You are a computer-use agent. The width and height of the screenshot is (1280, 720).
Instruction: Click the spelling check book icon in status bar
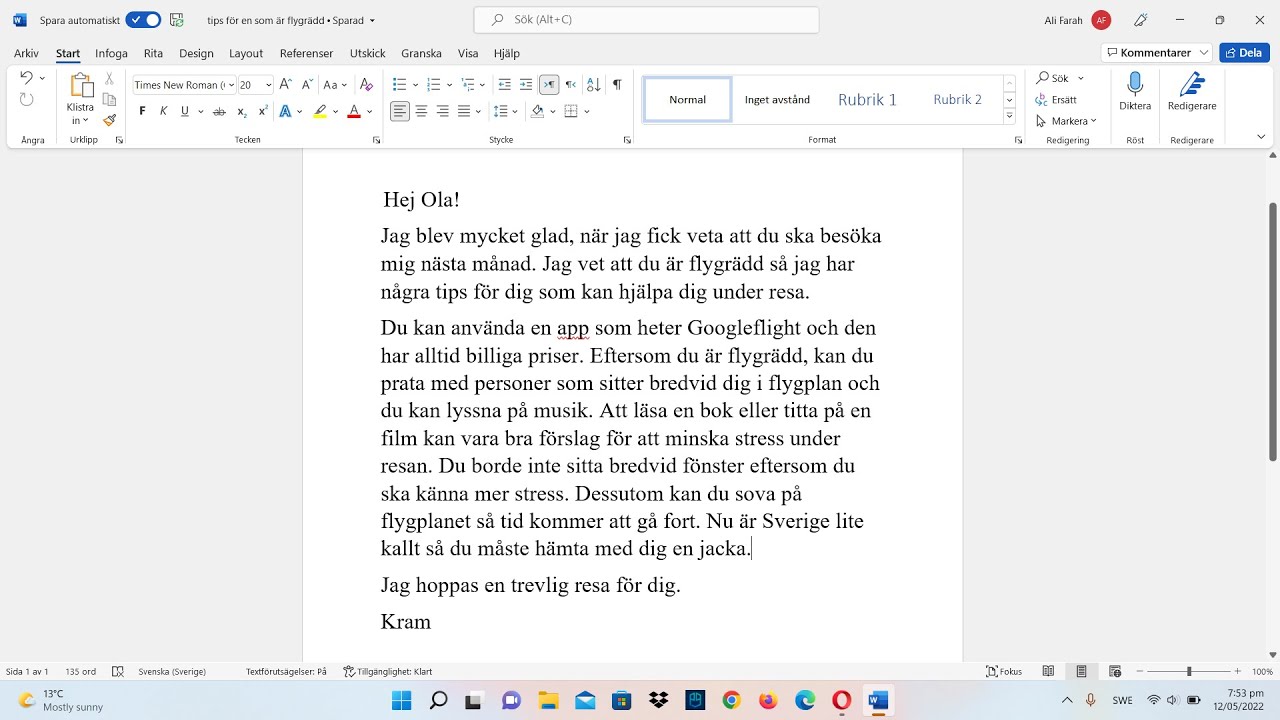pyautogui.click(x=118, y=672)
